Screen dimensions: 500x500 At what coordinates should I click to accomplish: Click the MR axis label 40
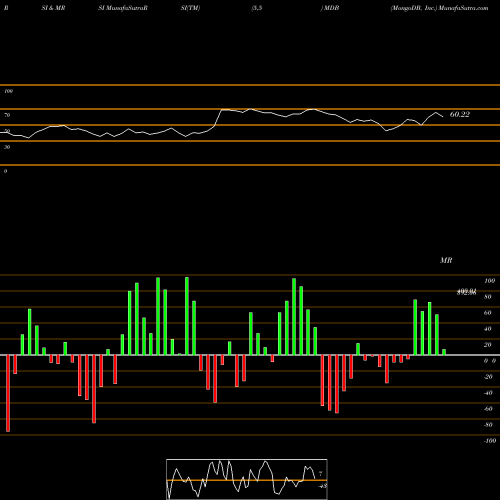coord(487,329)
